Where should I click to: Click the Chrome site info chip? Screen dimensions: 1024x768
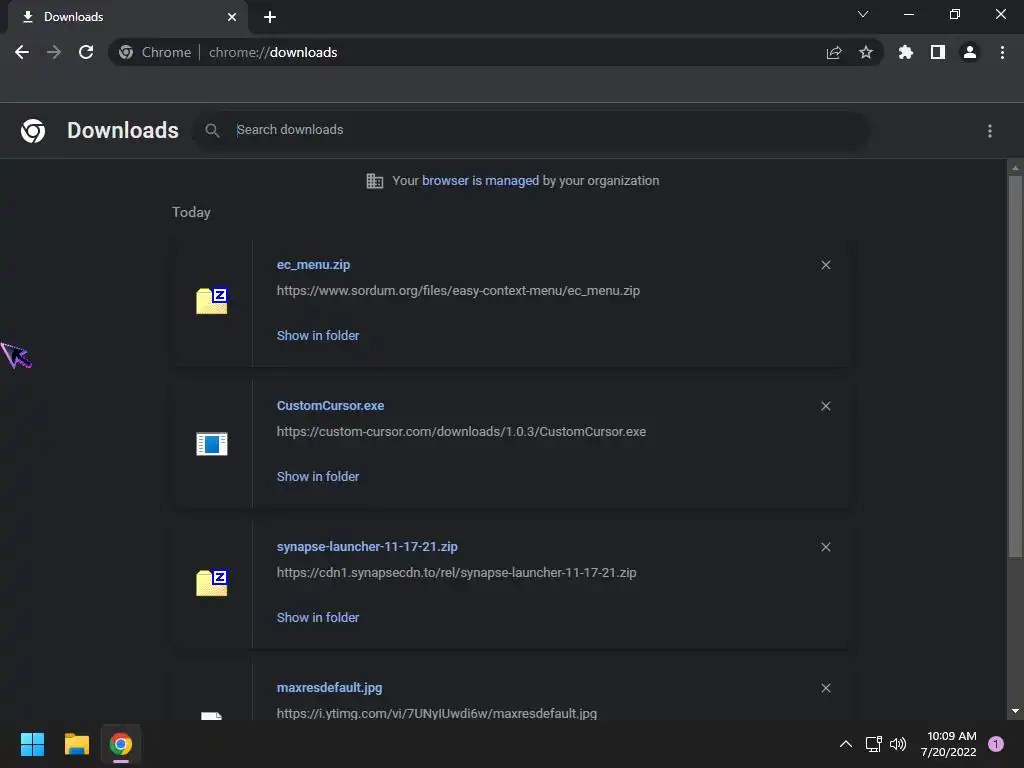tap(155, 52)
